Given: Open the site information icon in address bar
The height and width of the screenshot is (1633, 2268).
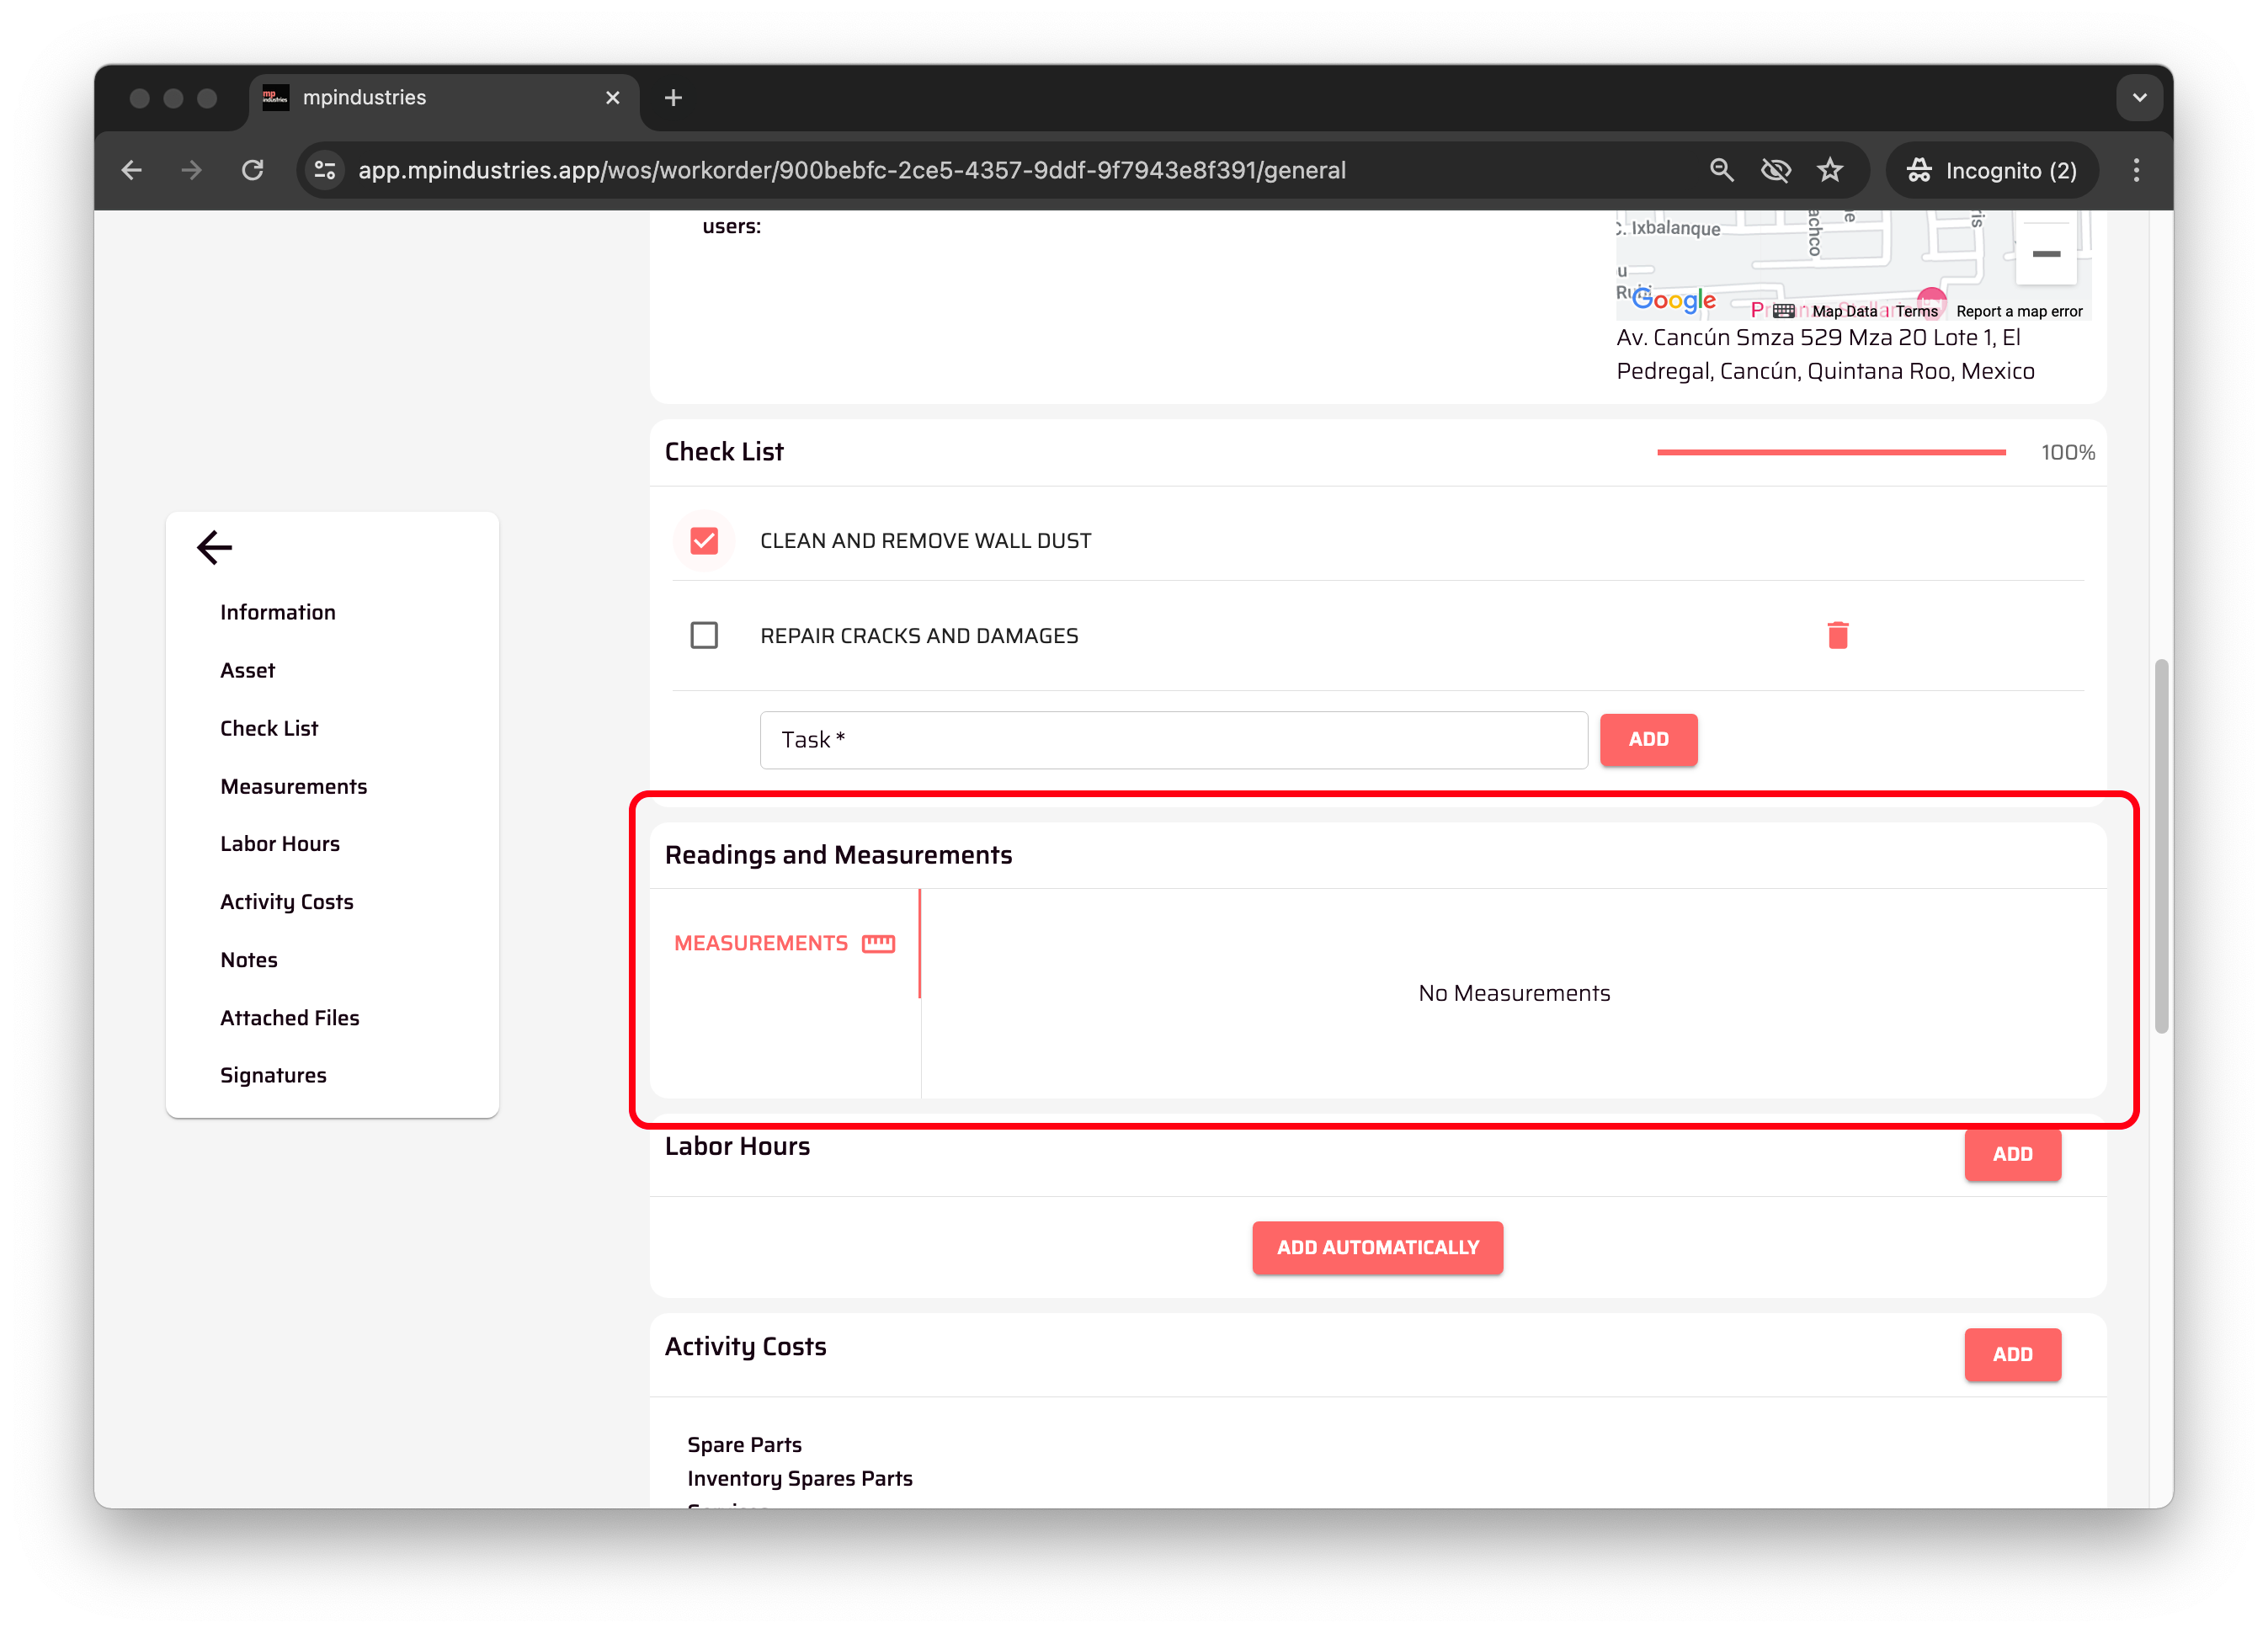Looking at the screenshot, I should (x=325, y=170).
